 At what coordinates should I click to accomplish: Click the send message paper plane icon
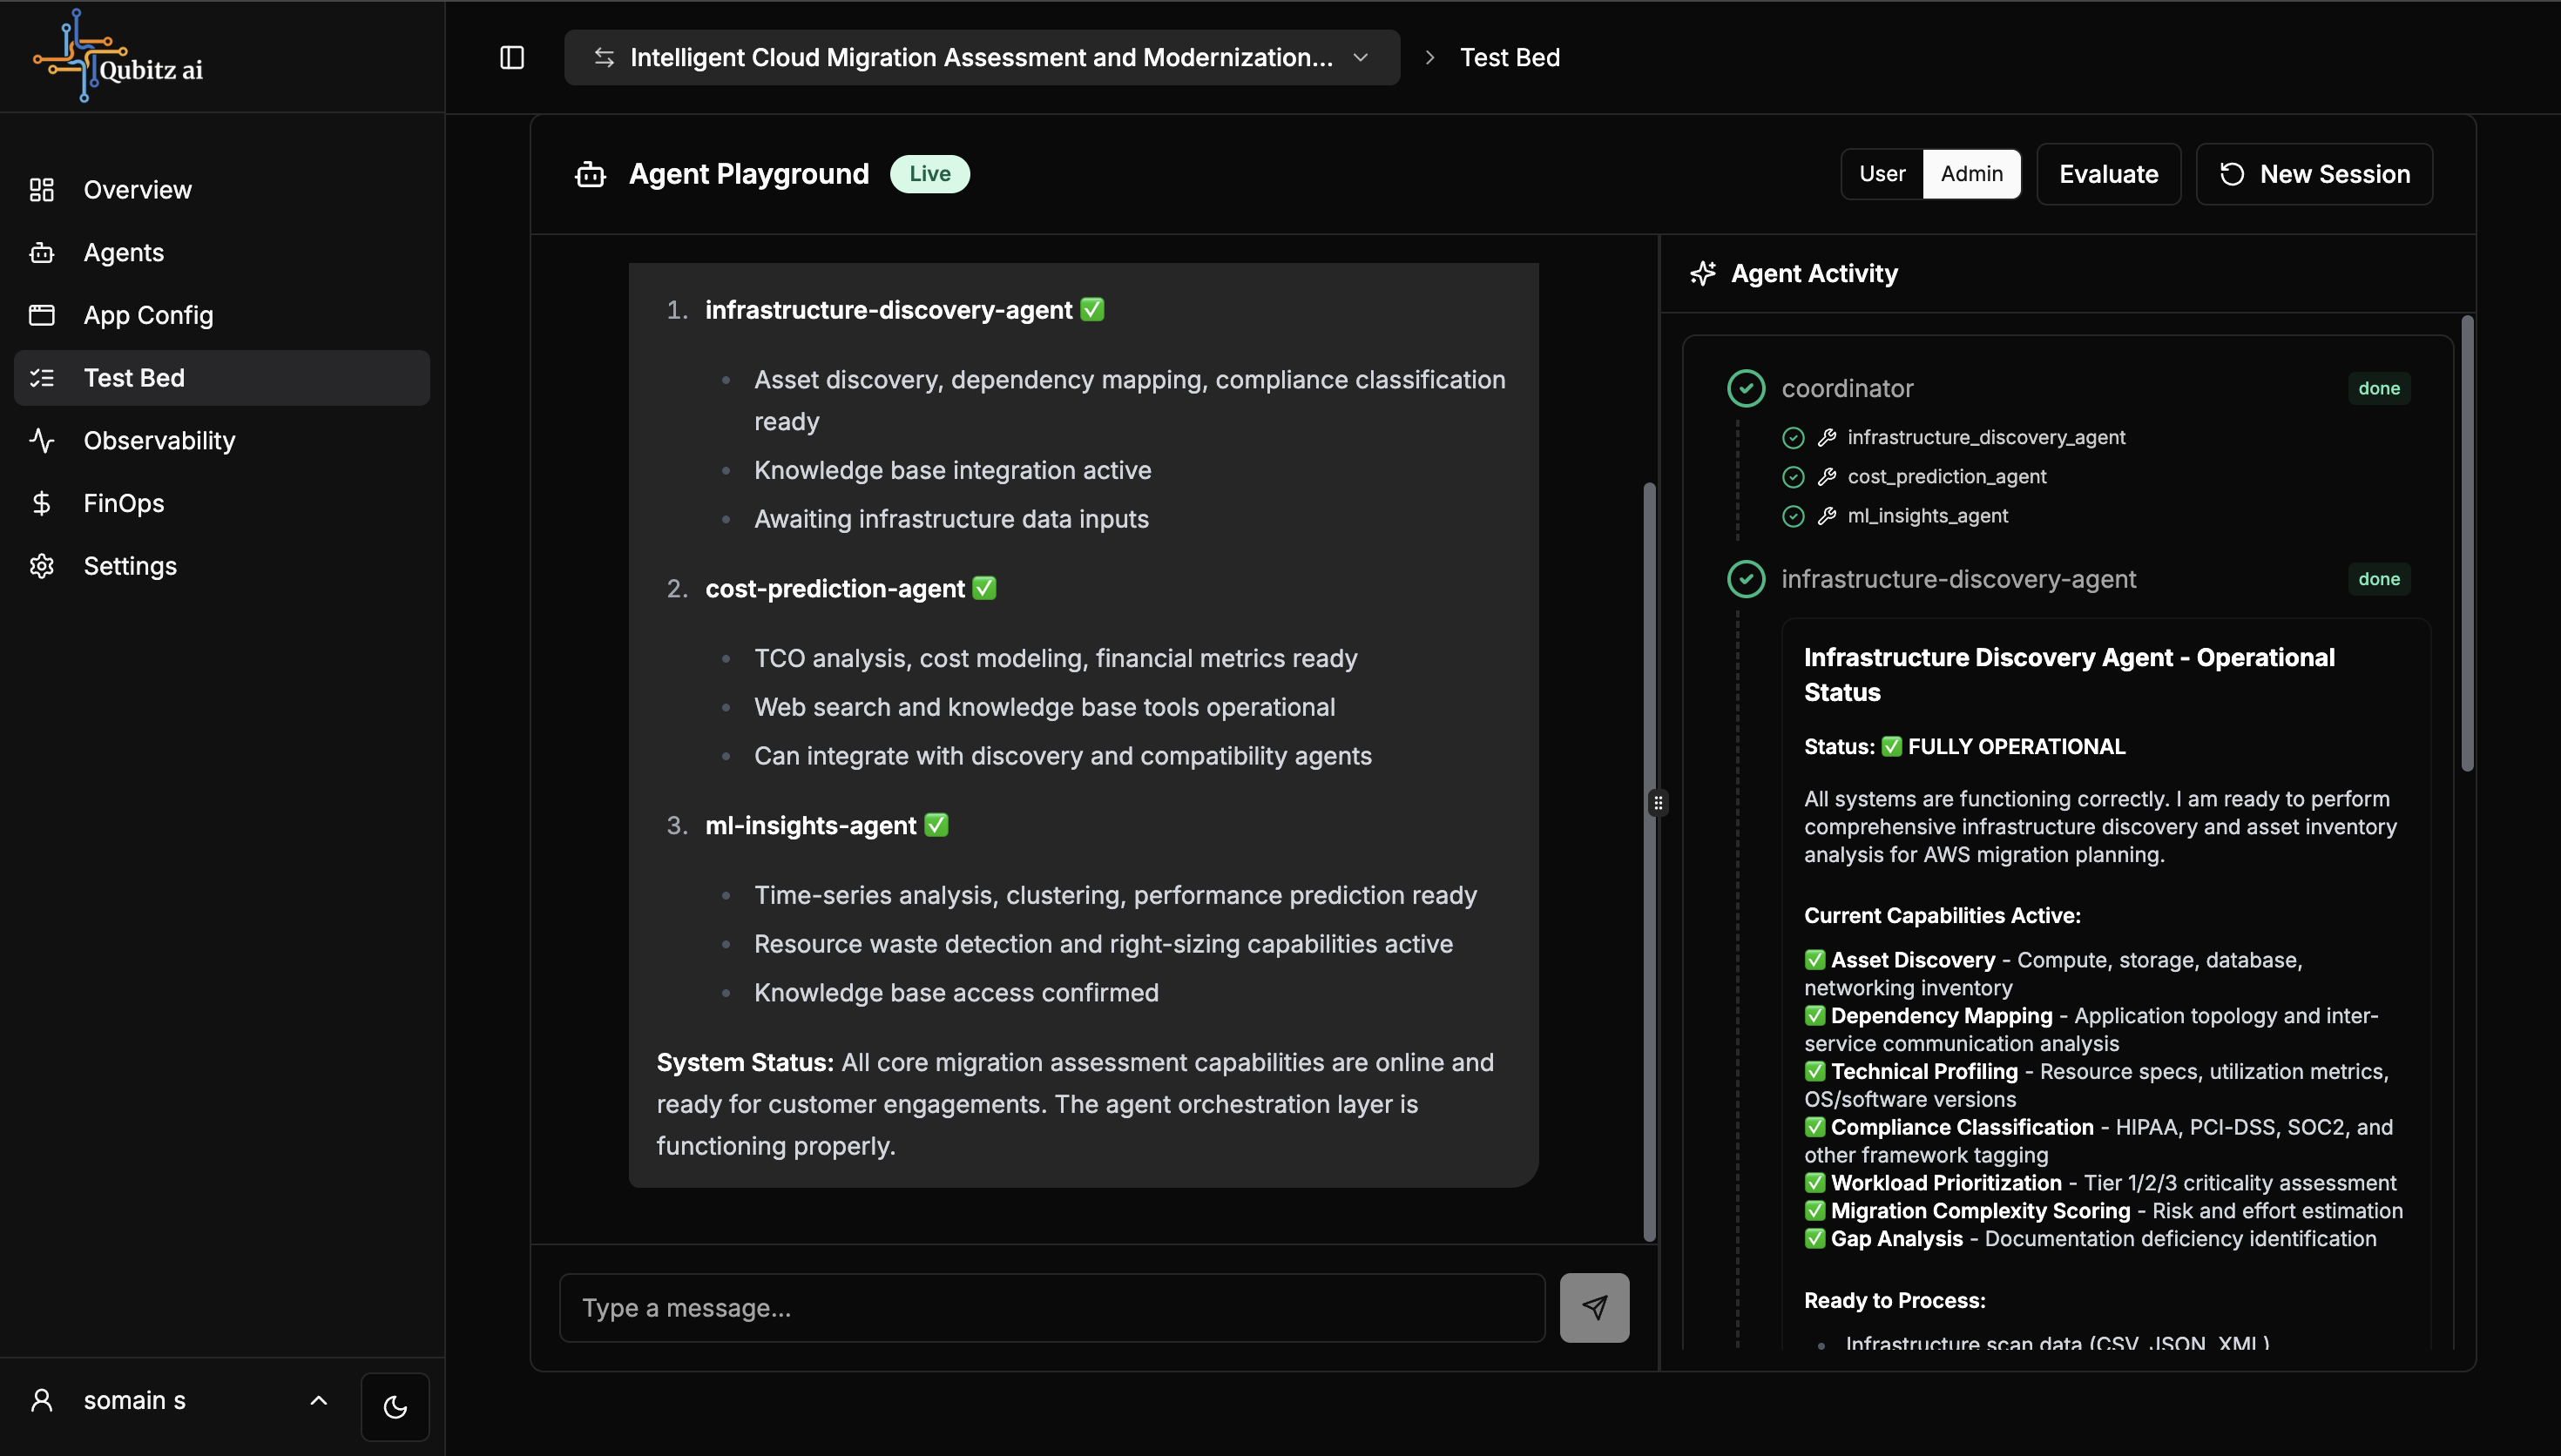(x=1594, y=1307)
